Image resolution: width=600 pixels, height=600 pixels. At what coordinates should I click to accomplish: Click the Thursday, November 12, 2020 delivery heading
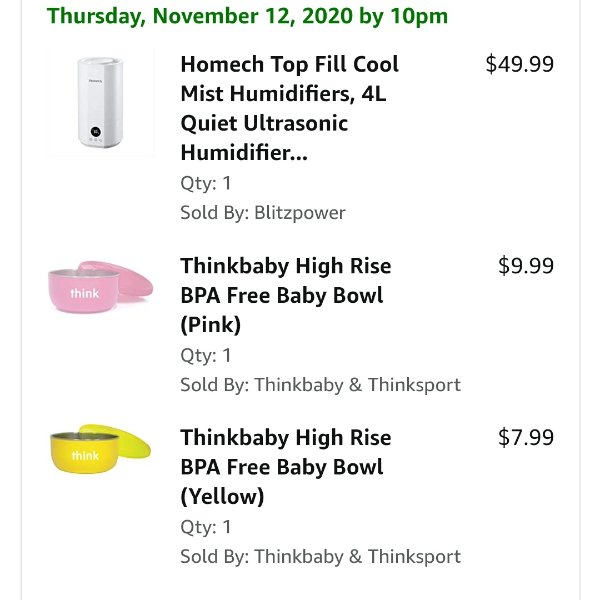247,16
